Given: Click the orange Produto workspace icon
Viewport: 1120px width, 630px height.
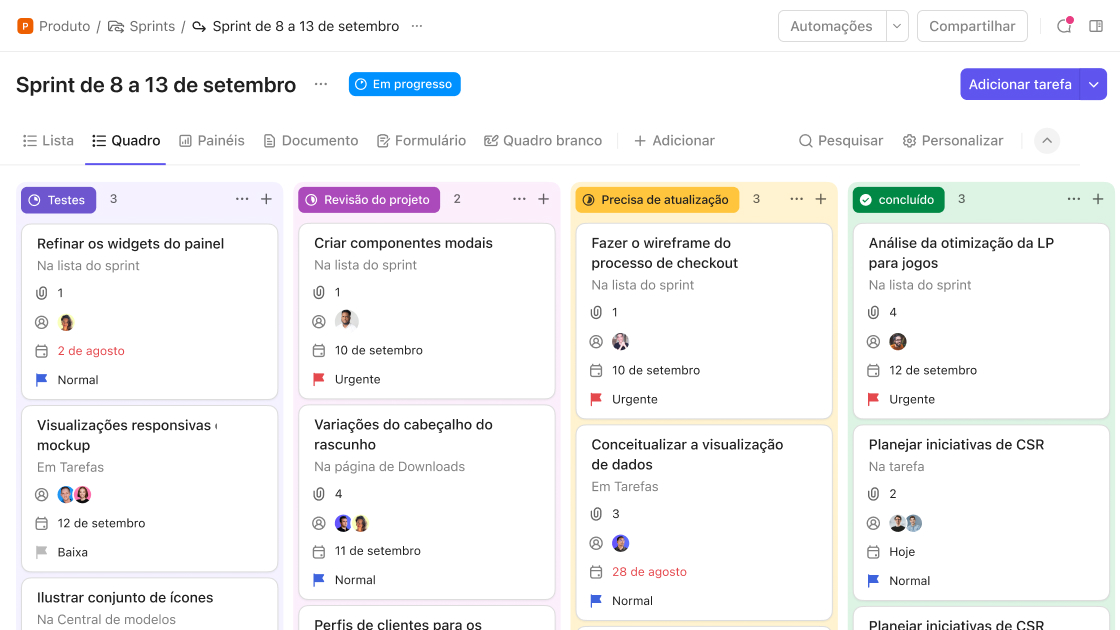Looking at the screenshot, I should pos(25,26).
